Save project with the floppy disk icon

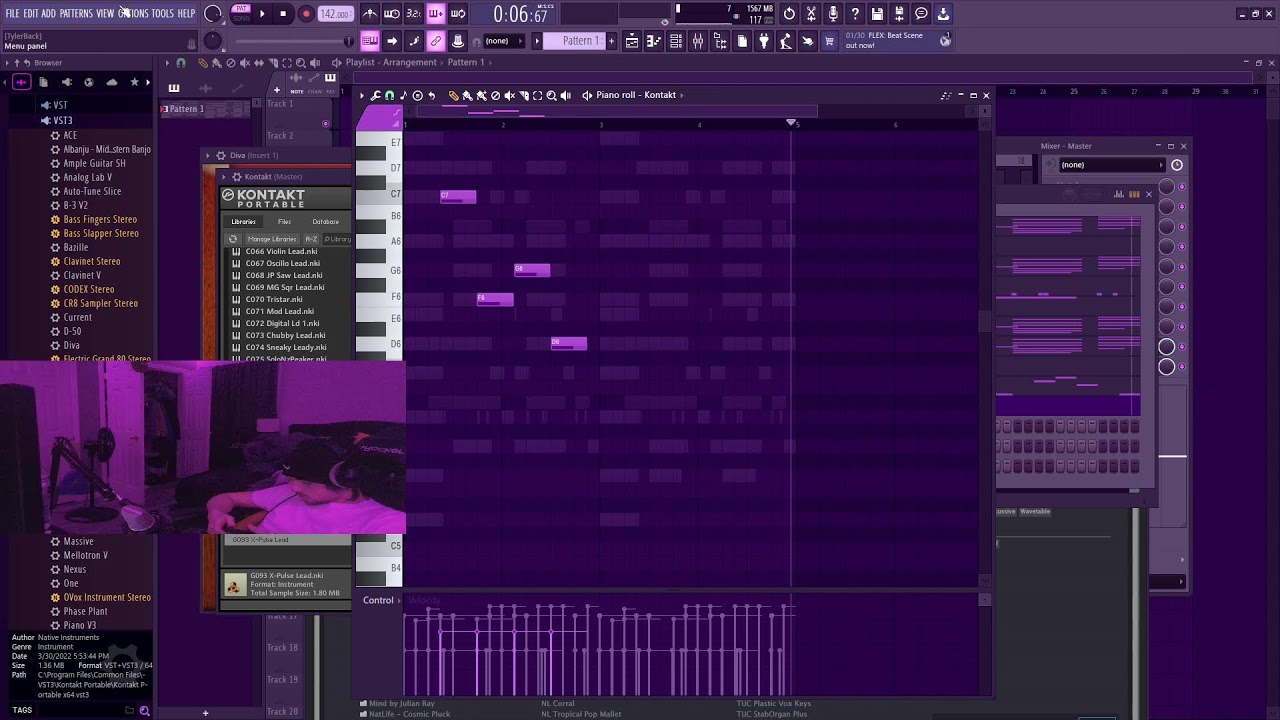tap(877, 14)
